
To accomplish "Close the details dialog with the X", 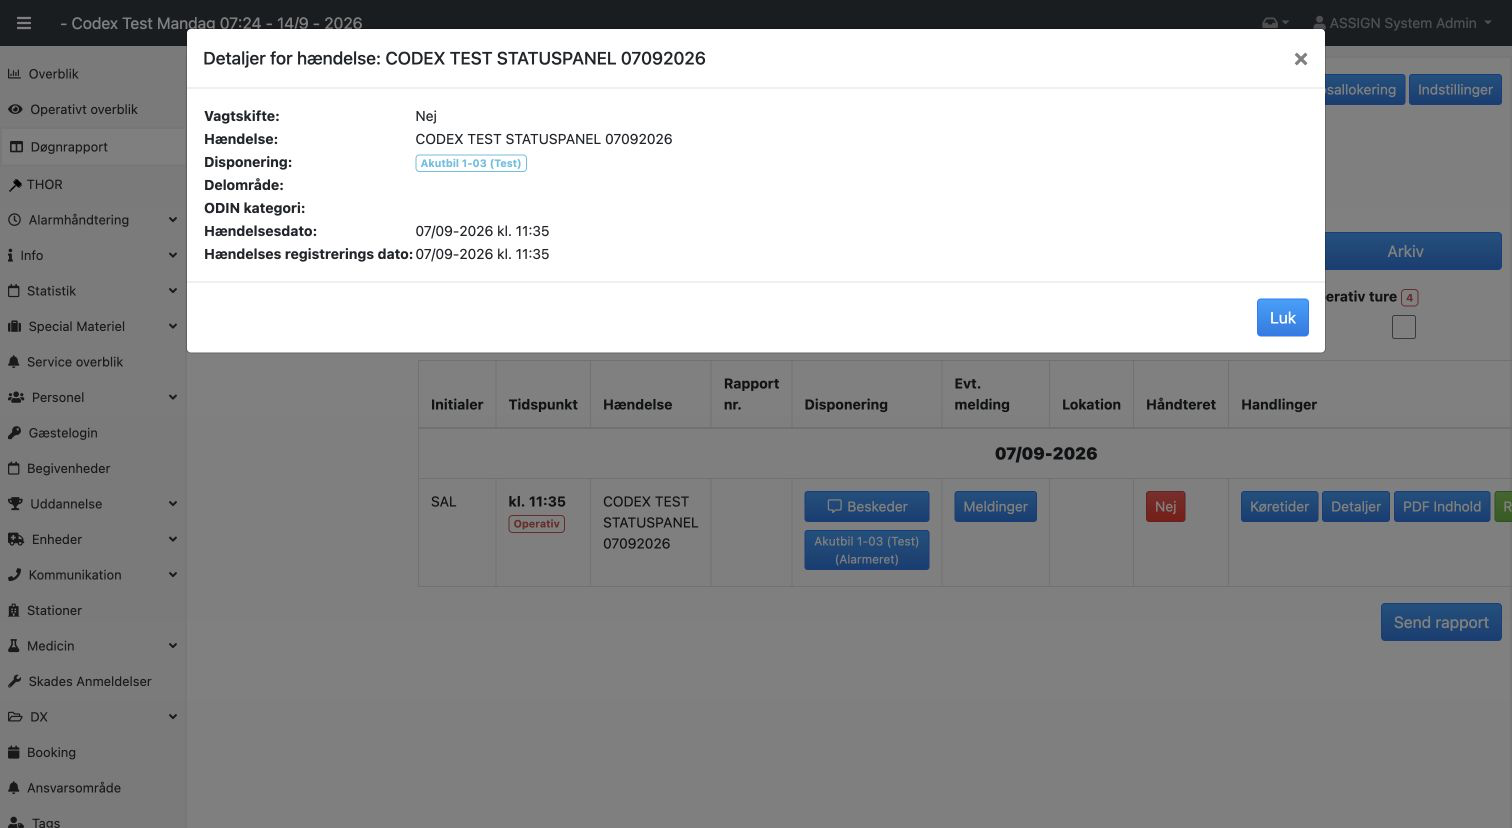I will point(1300,59).
